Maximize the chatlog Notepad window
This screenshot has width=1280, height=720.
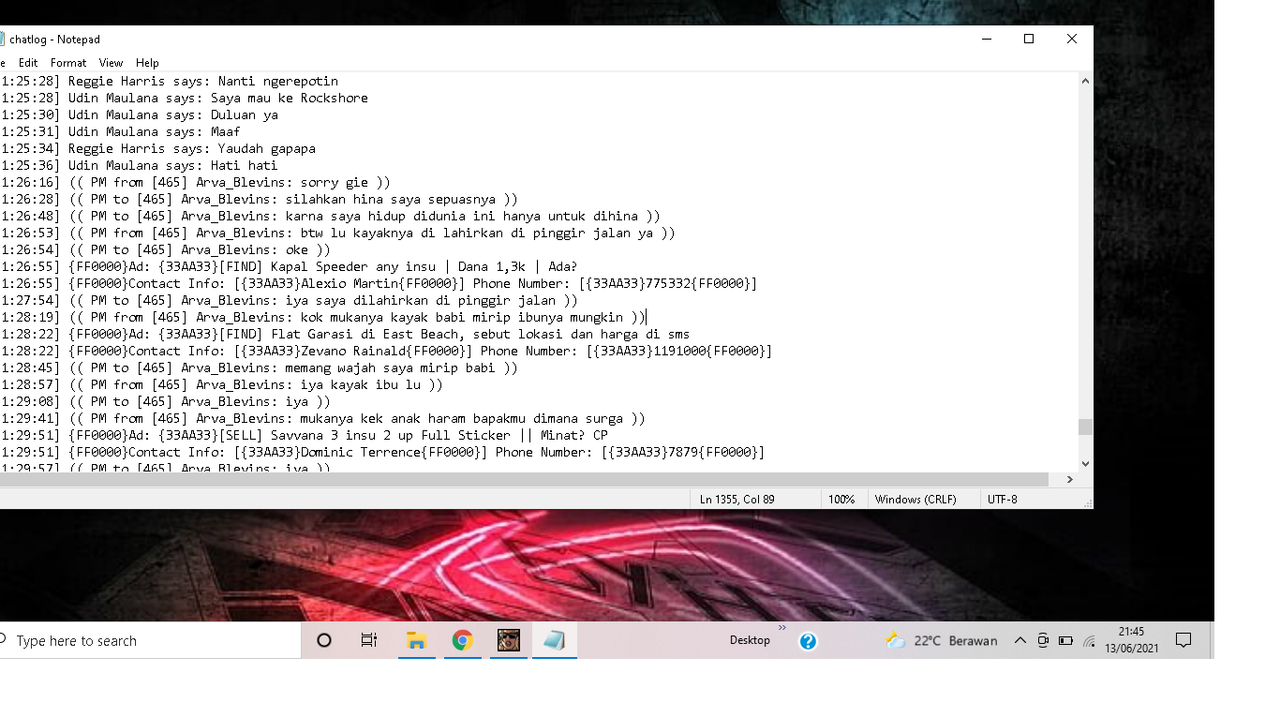(x=1029, y=39)
